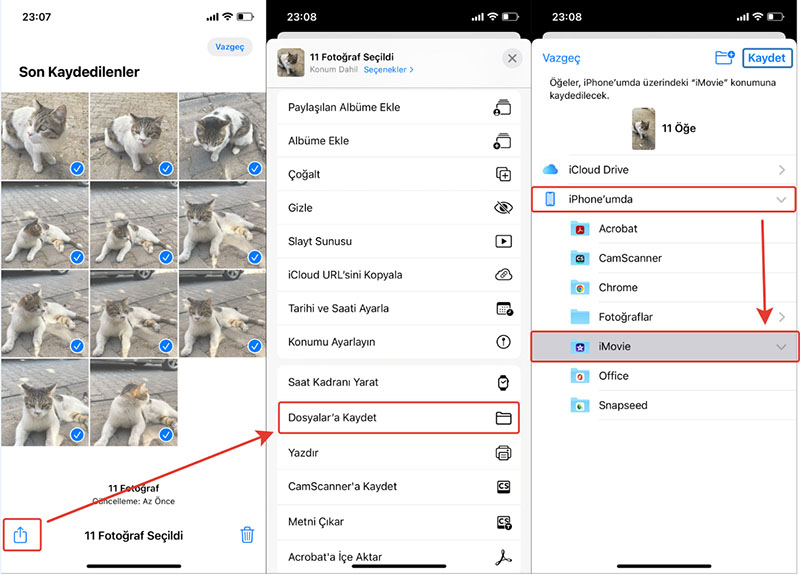Image resolution: width=800 pixels, height=575 pixels.
Task: Choose Dosyalar'a Kaydet from share menu
Action: (398, 417)
